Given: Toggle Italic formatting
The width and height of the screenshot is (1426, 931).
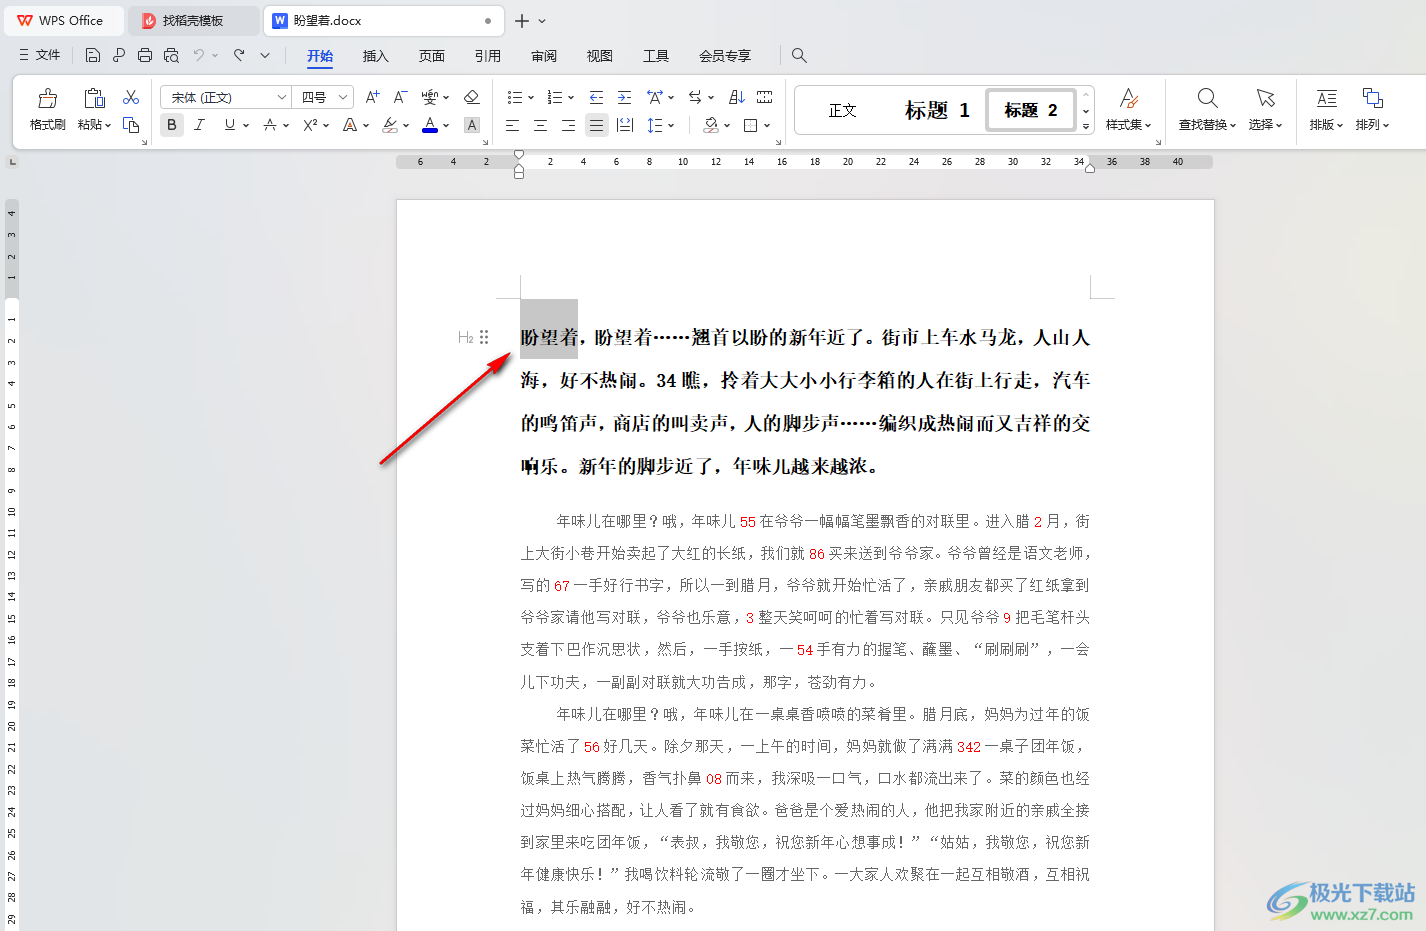Looking at the screenshot, I should (199, 125).
